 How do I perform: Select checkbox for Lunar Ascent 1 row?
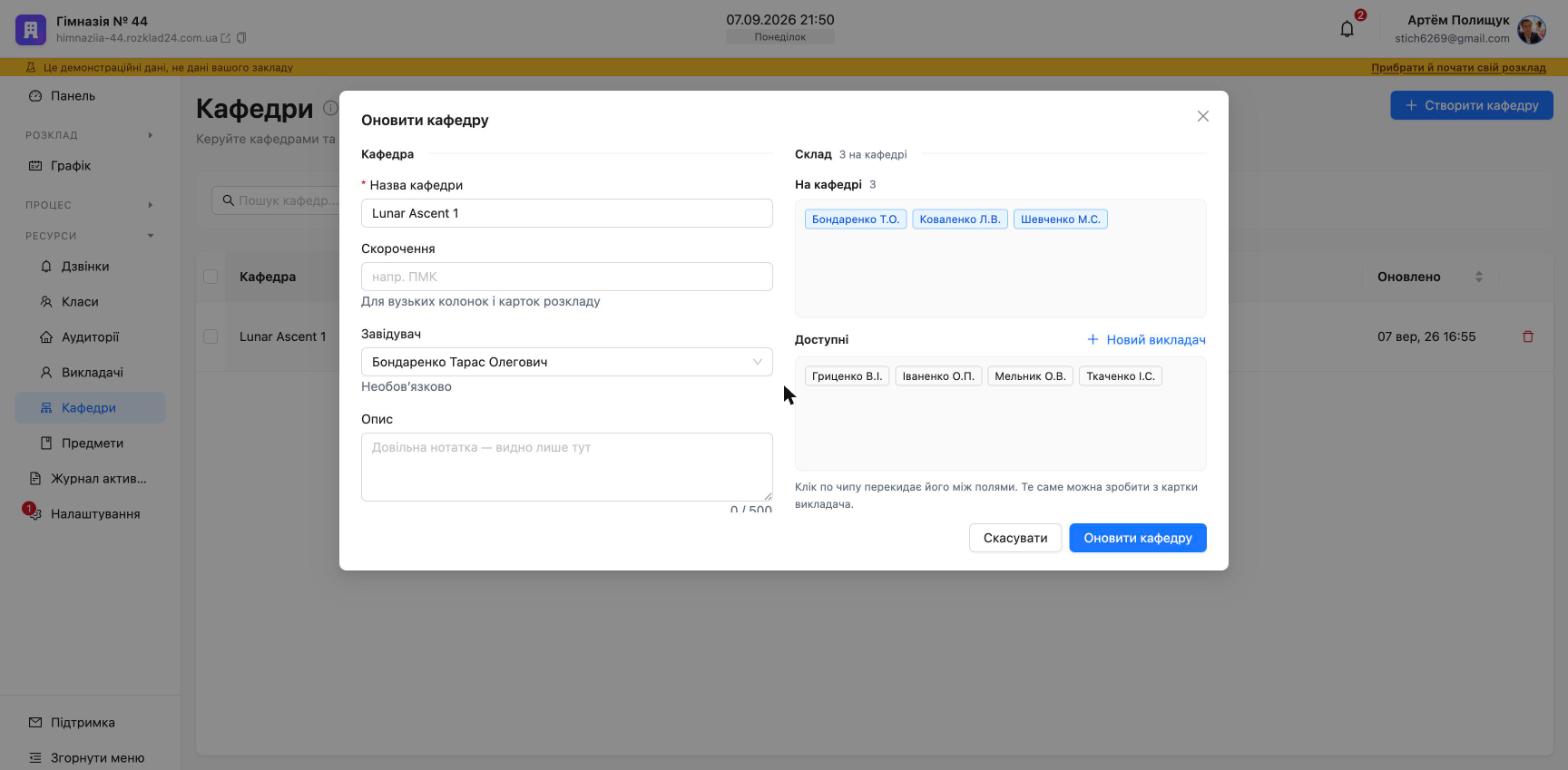(210, 337)
